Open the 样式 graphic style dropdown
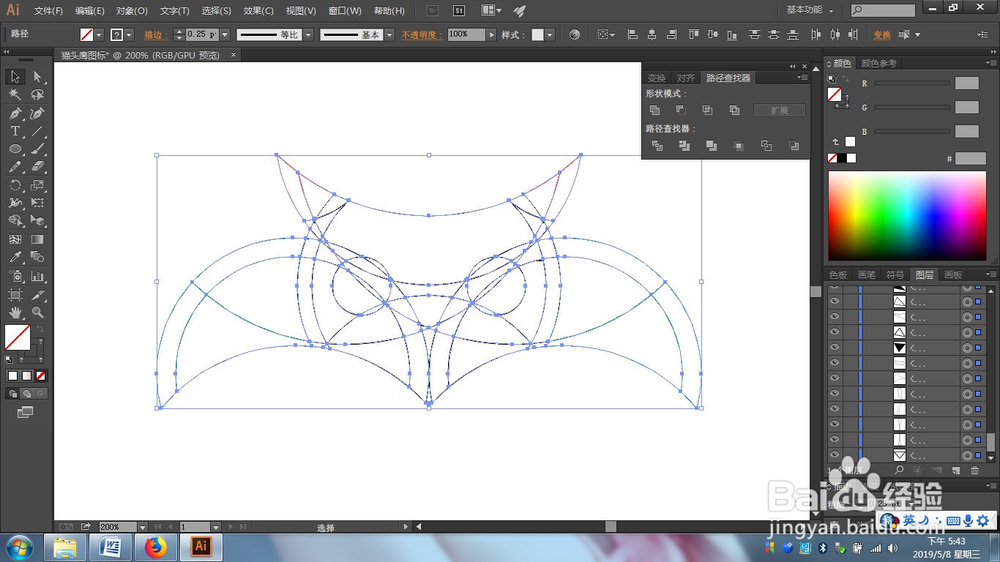The image size is (1000, 562). pos(550,35)
